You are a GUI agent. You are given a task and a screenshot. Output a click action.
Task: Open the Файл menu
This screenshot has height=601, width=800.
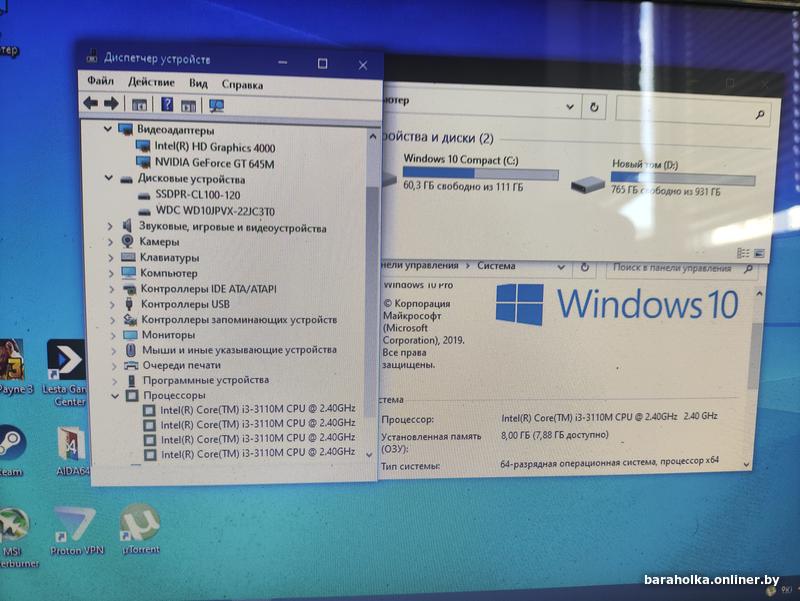100,81
